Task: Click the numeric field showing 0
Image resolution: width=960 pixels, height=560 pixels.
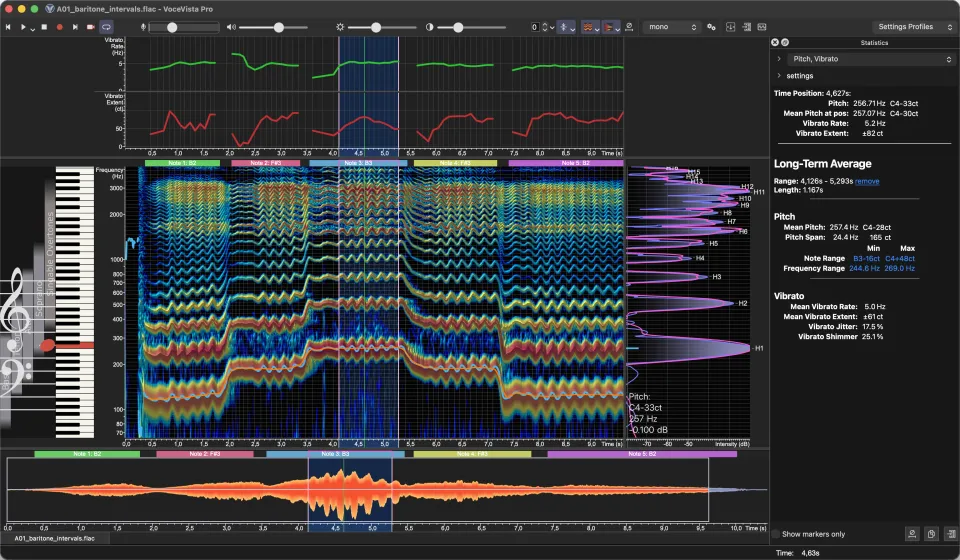Action: tap(534, 27)
